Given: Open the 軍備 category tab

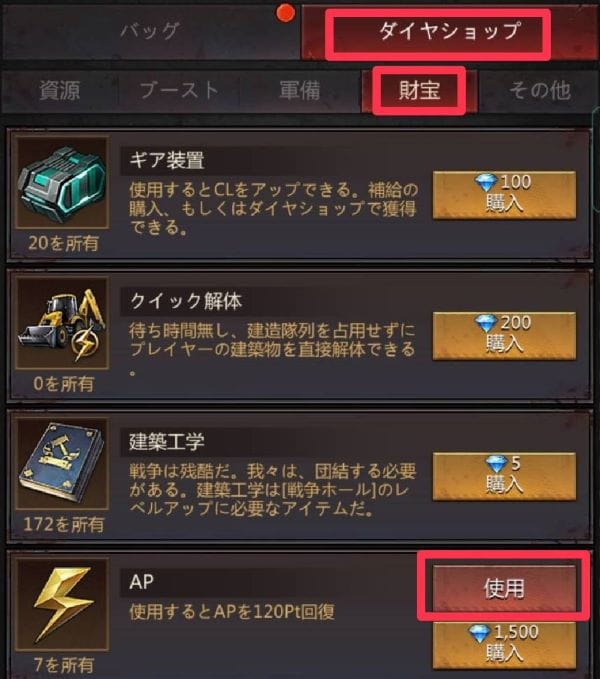Looking at the screenshot, I should 300,91.
